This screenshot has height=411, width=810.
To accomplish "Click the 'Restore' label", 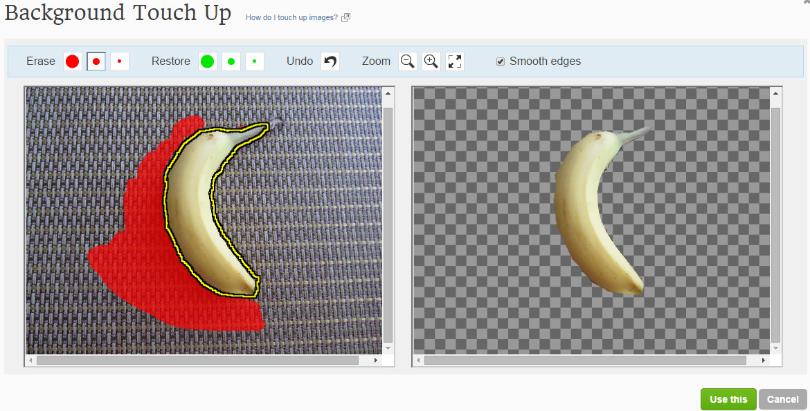I will click(x=171, y=61).
